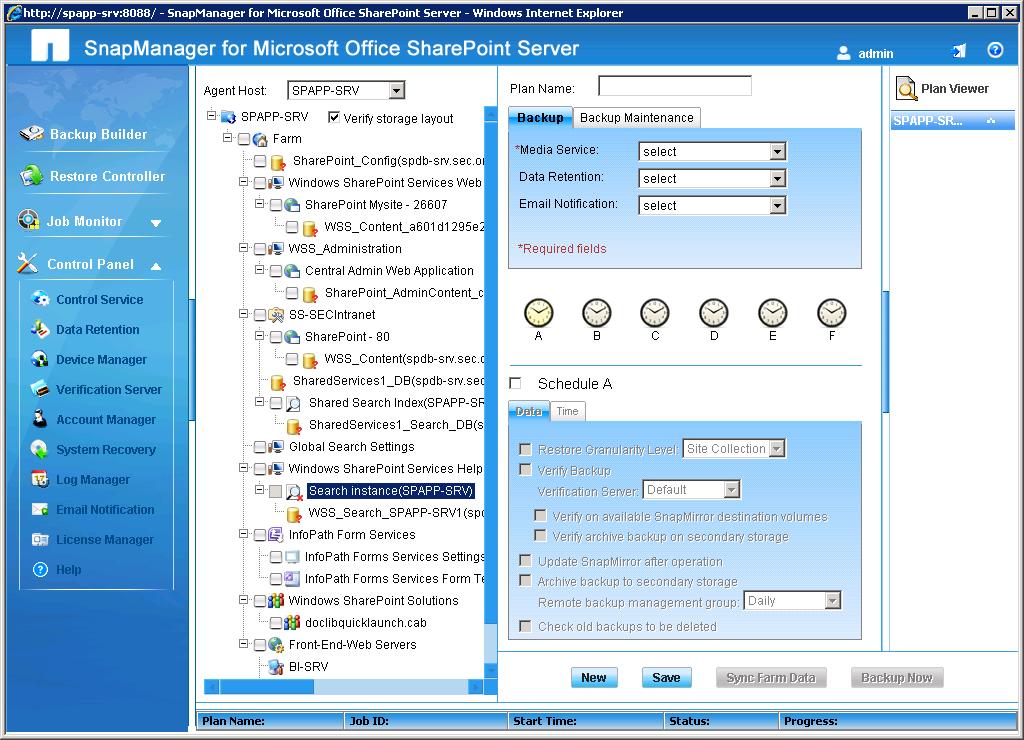Check the SharePoint - 80 checkbox
This screenshot has width=1024, height=740.
[276, 337]
